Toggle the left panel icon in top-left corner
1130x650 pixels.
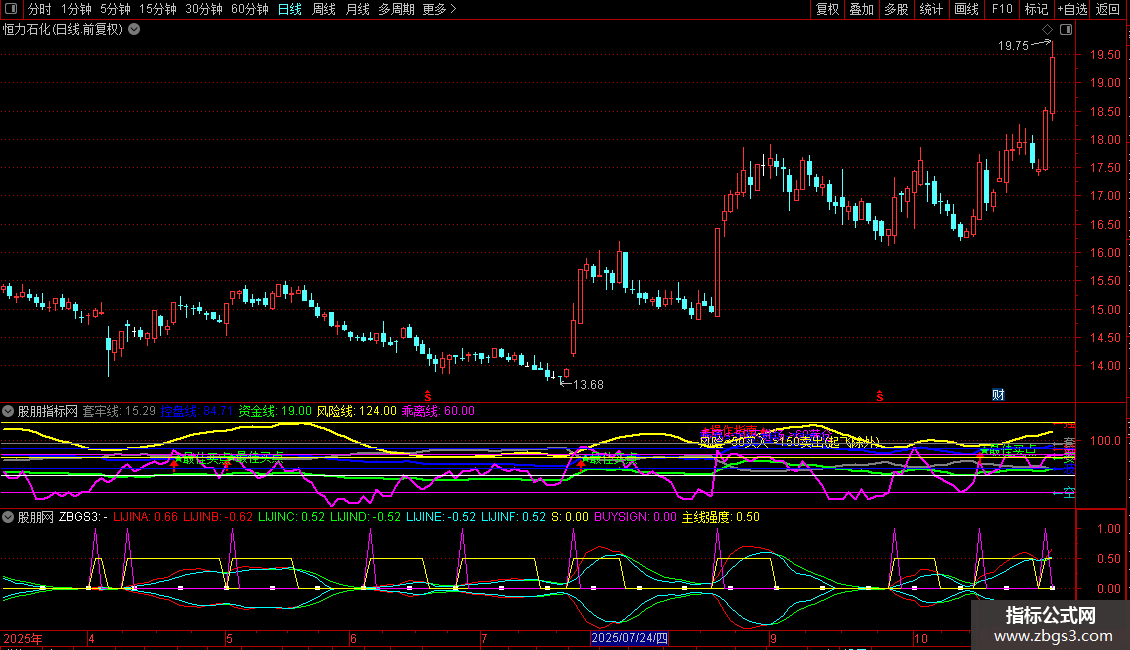click(9, 9)
